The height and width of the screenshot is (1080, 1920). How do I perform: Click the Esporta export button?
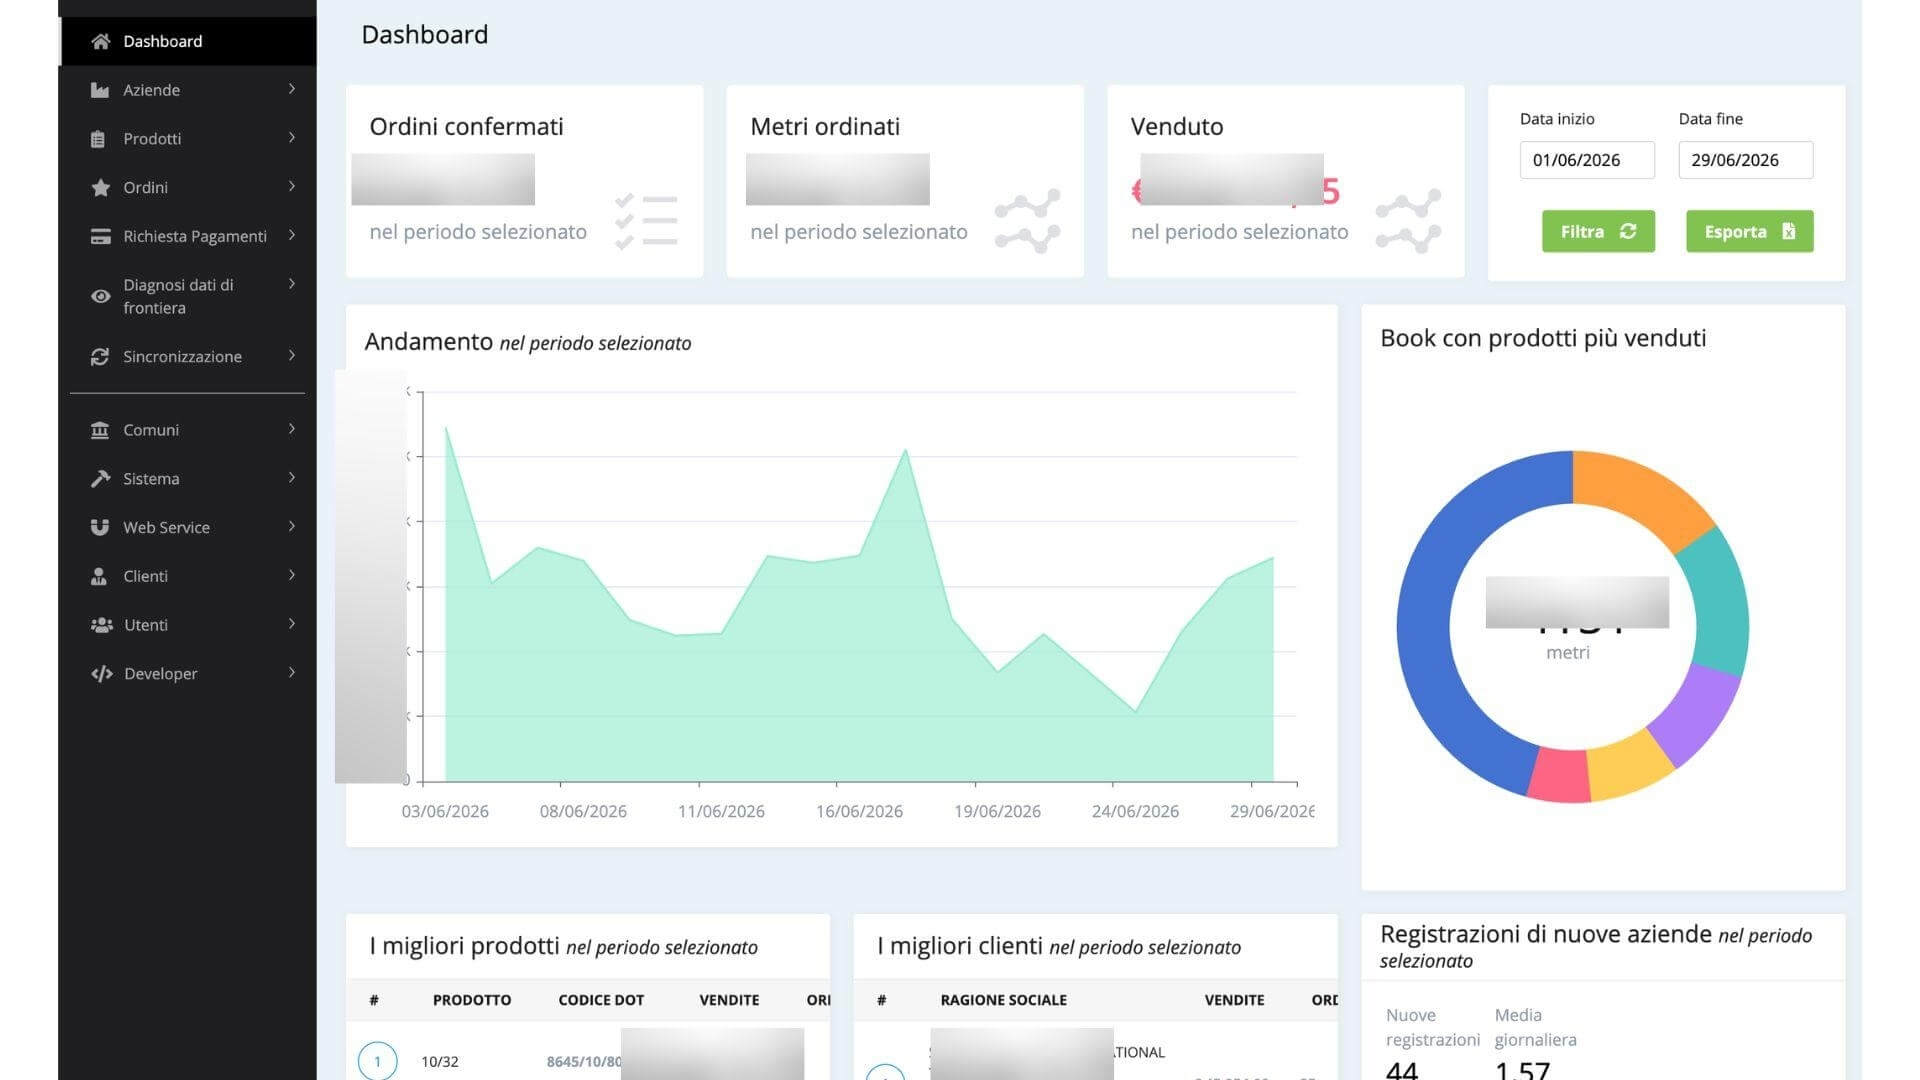pos(1749,231)
